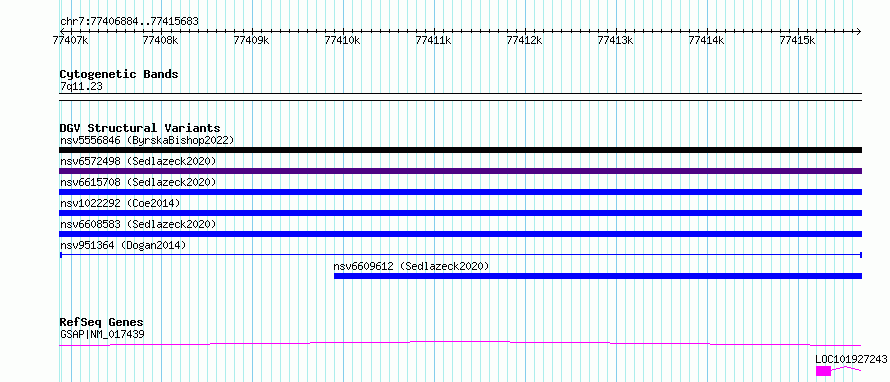890x382 pixels.
Task: Select the nsv951364 (Dogan2014) label
Action: pos(123,245)
